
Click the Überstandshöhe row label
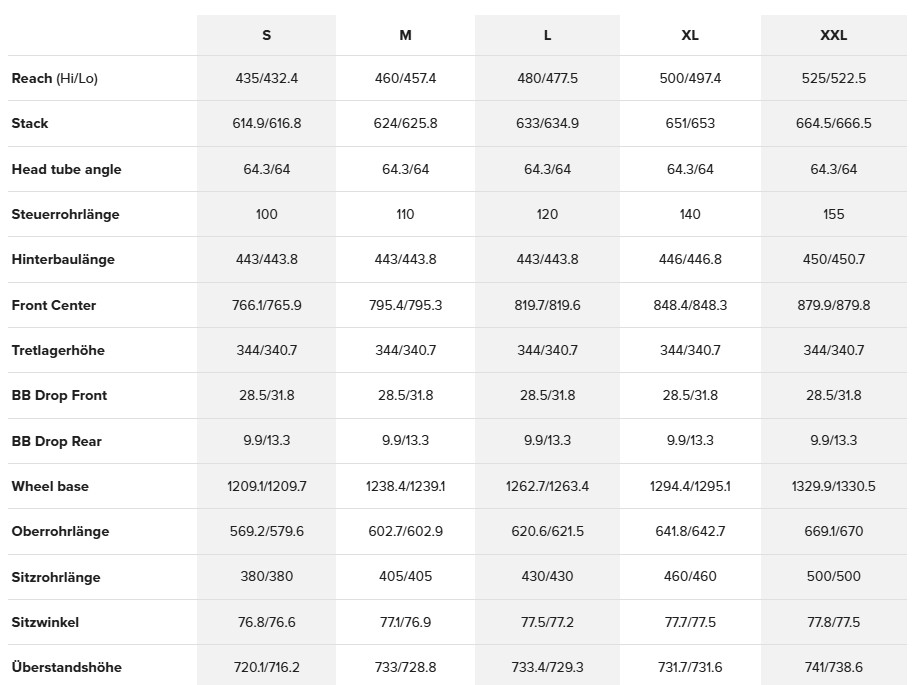[x=66, y=667]
